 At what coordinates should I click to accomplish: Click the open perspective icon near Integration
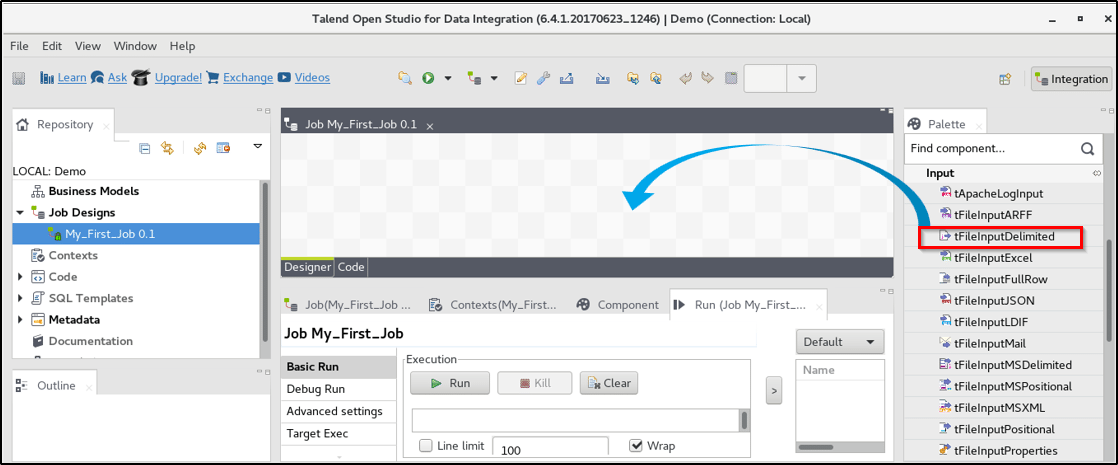point(1005,79)
